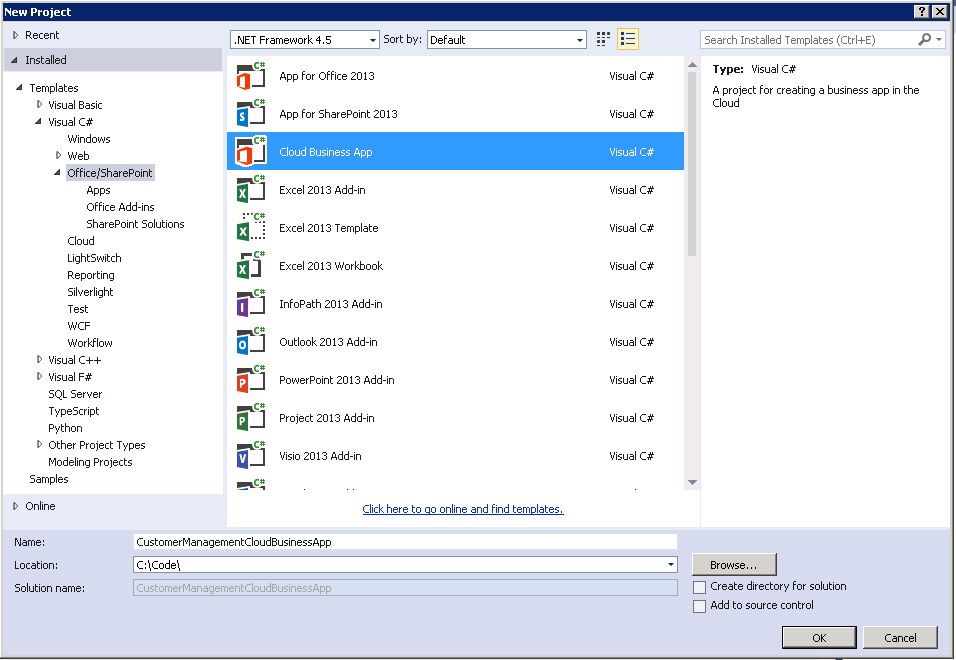Click the Visio 2013 Add-in icon
This screenshot has height=660, width=956.
tap(251, 456)
